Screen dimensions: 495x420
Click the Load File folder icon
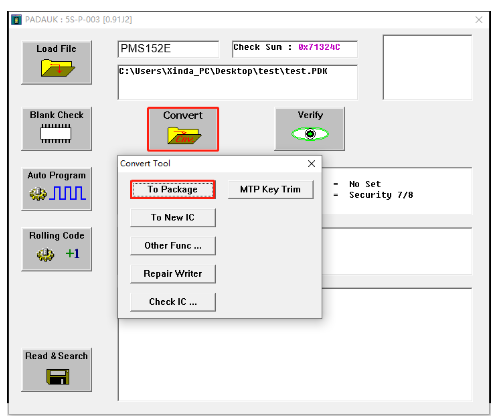click(x=57, y=68)
